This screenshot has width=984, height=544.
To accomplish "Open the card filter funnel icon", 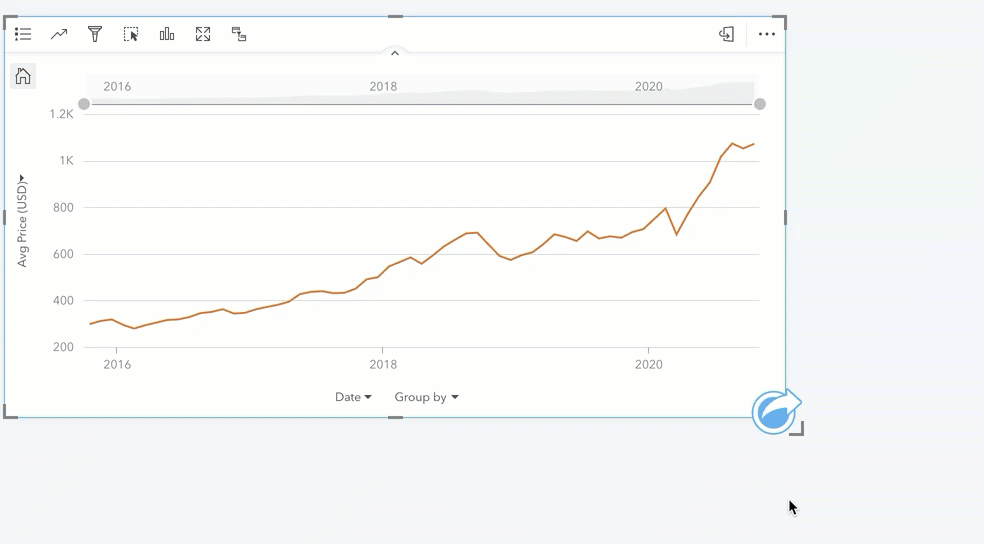I will 95,34.
